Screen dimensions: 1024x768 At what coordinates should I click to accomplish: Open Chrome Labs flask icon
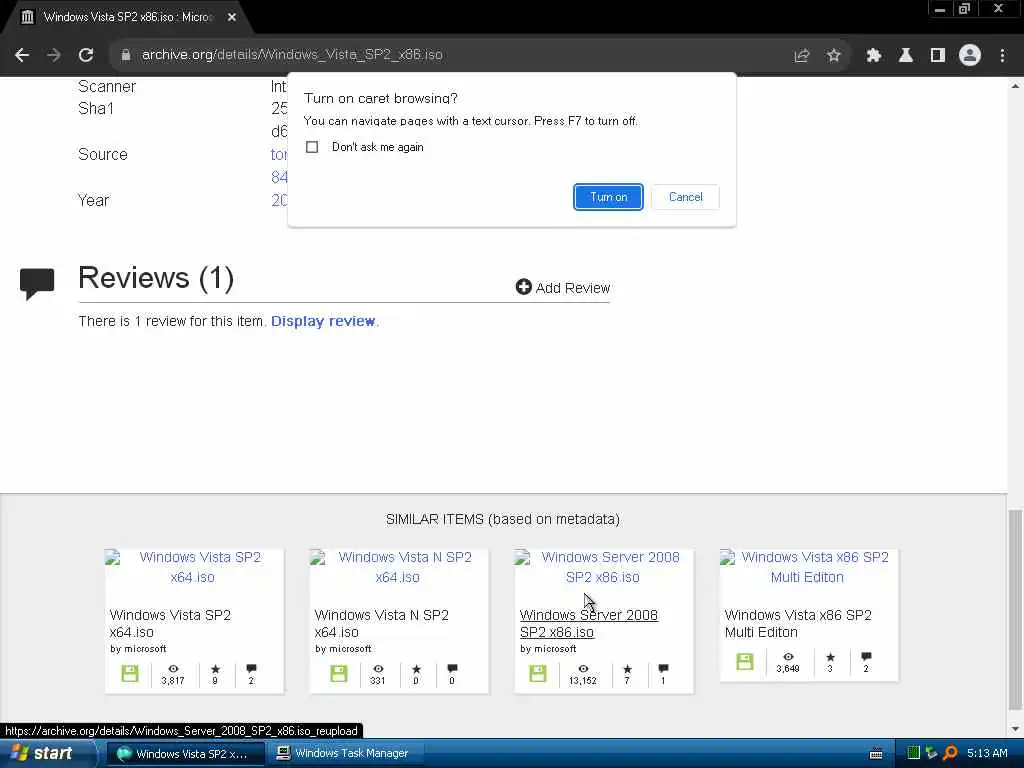pyautogui.click(x=905, y=56)
